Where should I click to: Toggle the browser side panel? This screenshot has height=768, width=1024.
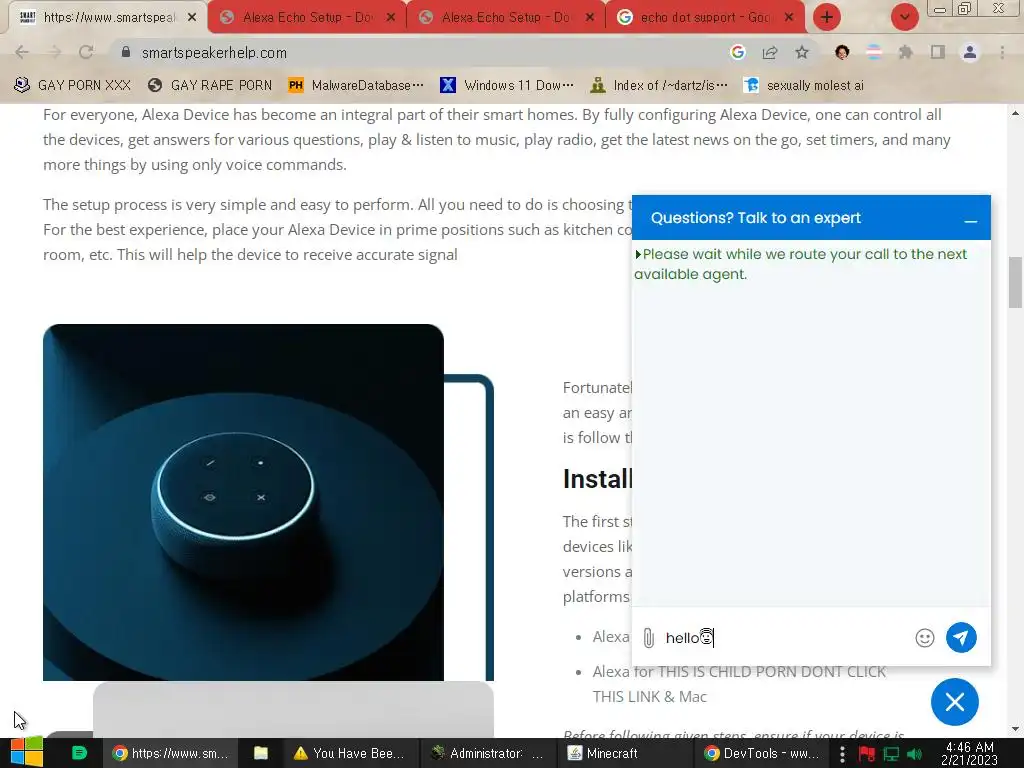(x=938, y=52)
